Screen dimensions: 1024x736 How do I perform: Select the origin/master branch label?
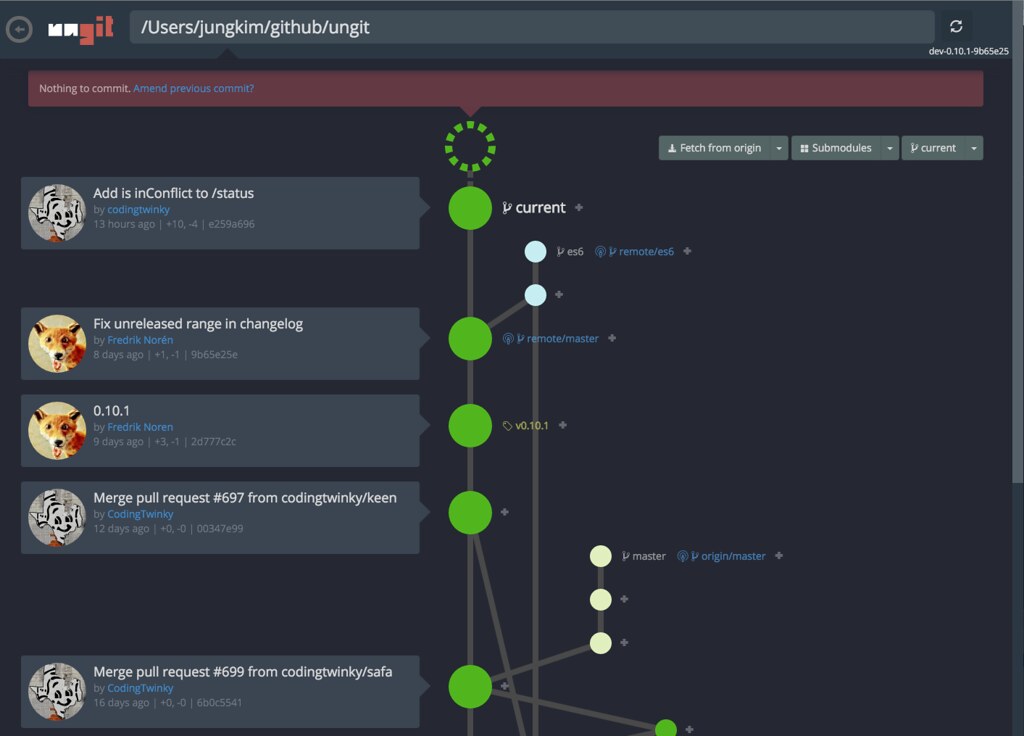point(721,556)
